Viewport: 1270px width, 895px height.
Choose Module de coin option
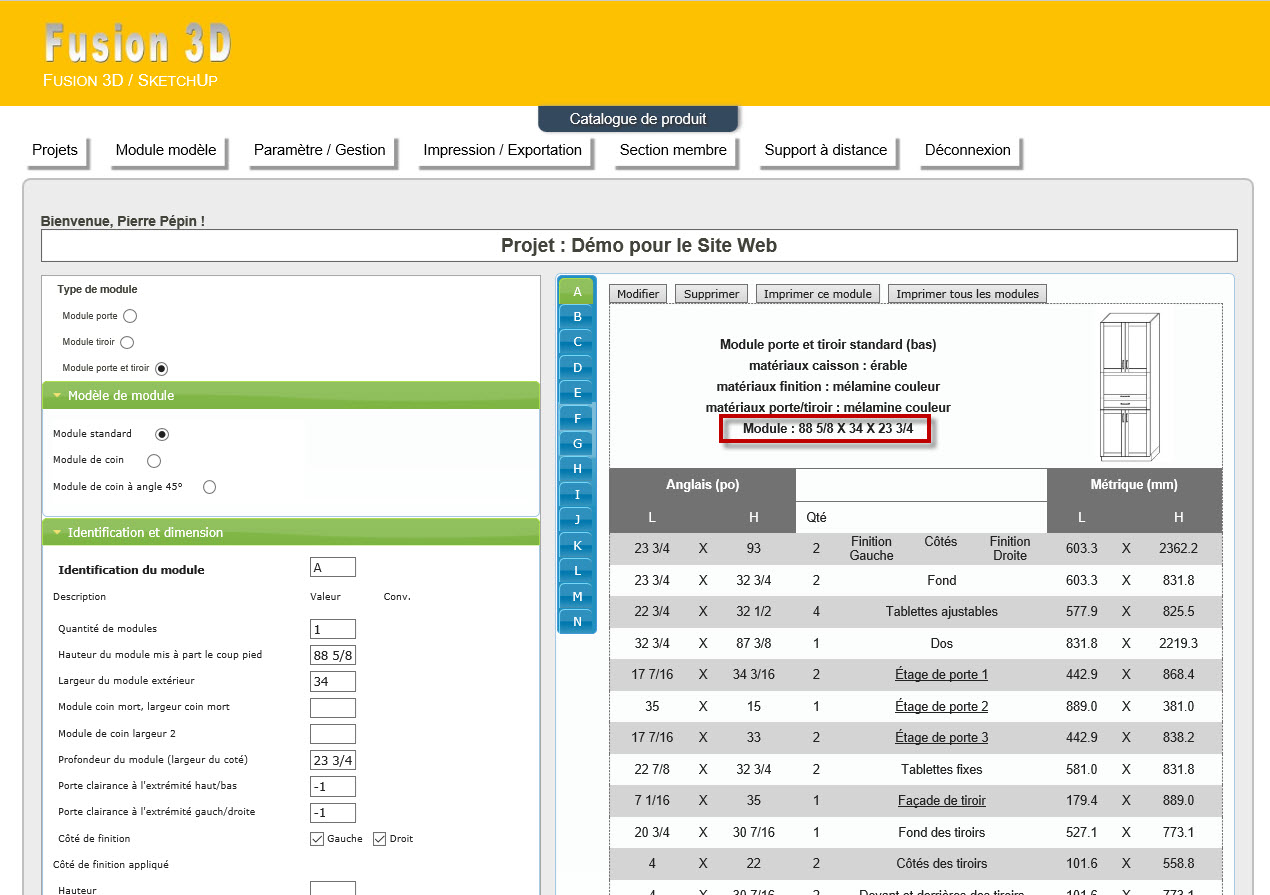[154, 461]
